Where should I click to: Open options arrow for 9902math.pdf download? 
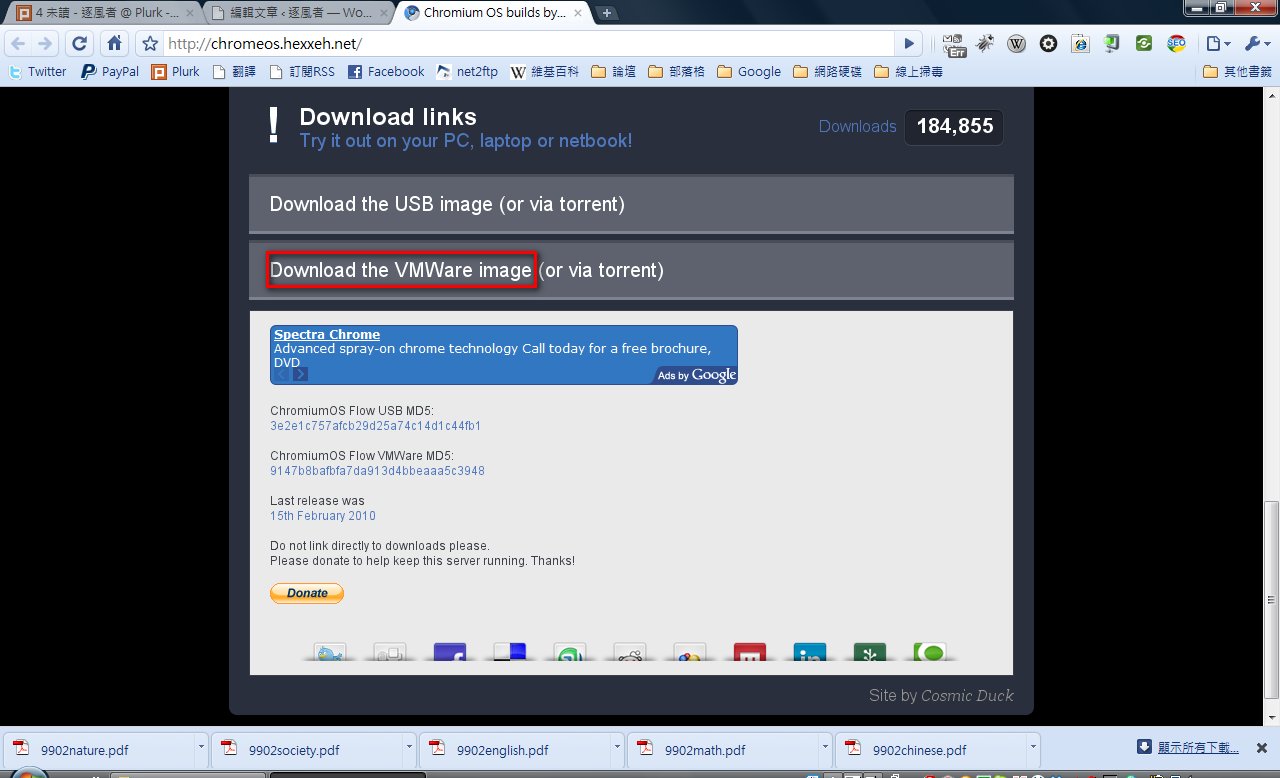click(825, 747)
